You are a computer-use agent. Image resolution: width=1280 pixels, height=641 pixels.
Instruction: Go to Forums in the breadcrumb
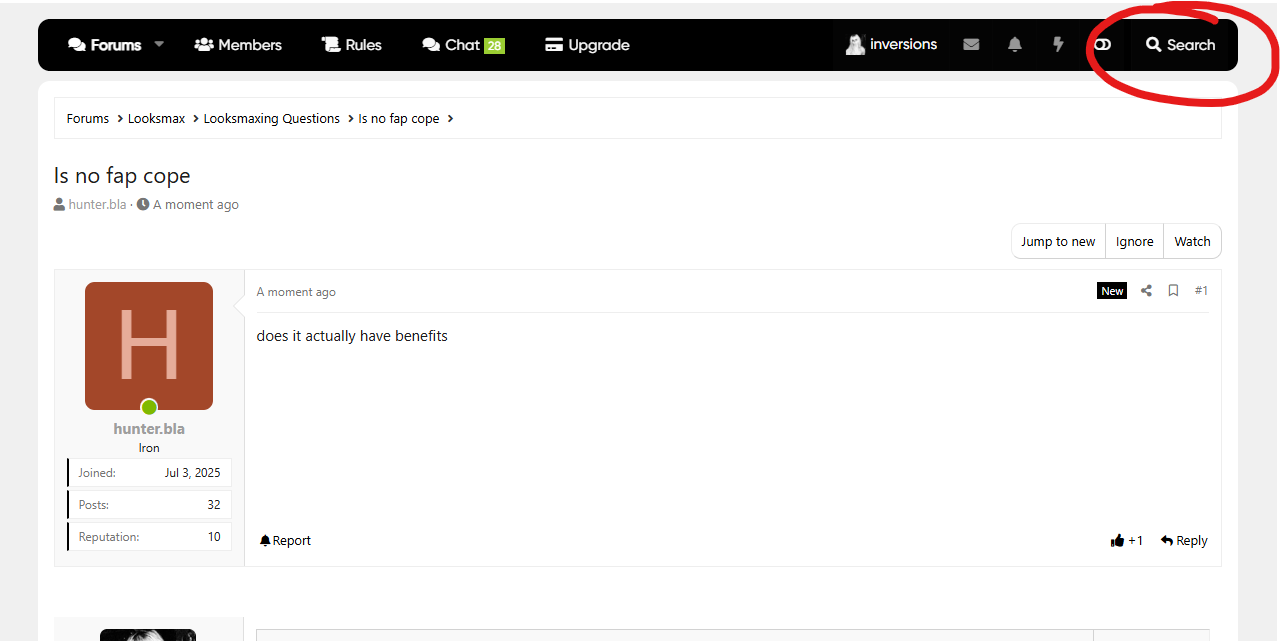point(88,118)
